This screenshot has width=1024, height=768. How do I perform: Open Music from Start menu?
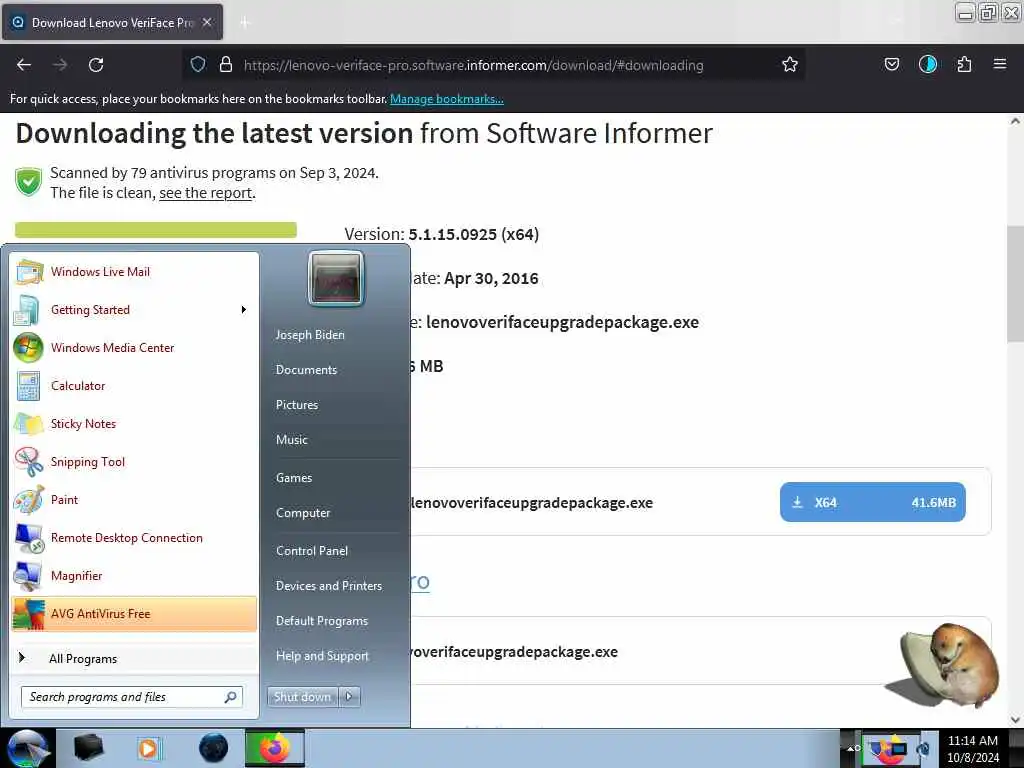click(292, 440)
